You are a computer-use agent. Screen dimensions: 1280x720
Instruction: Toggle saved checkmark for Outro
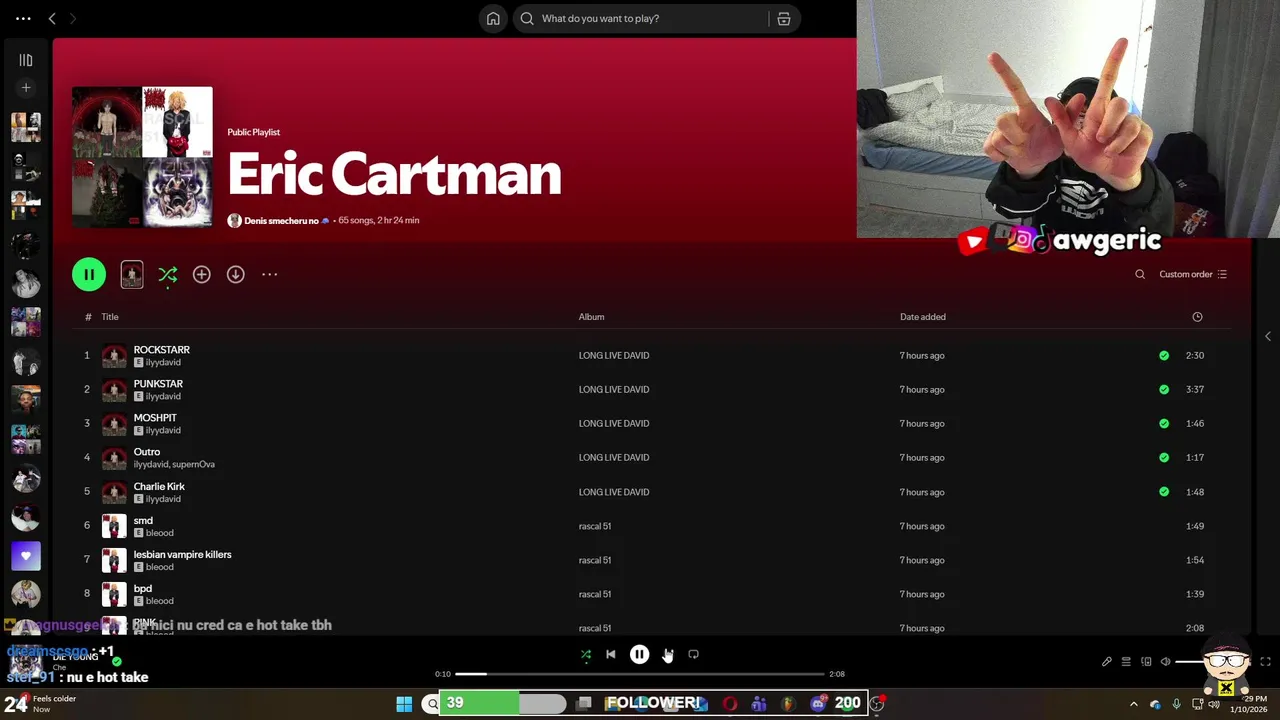click(x=1164, y=457)
